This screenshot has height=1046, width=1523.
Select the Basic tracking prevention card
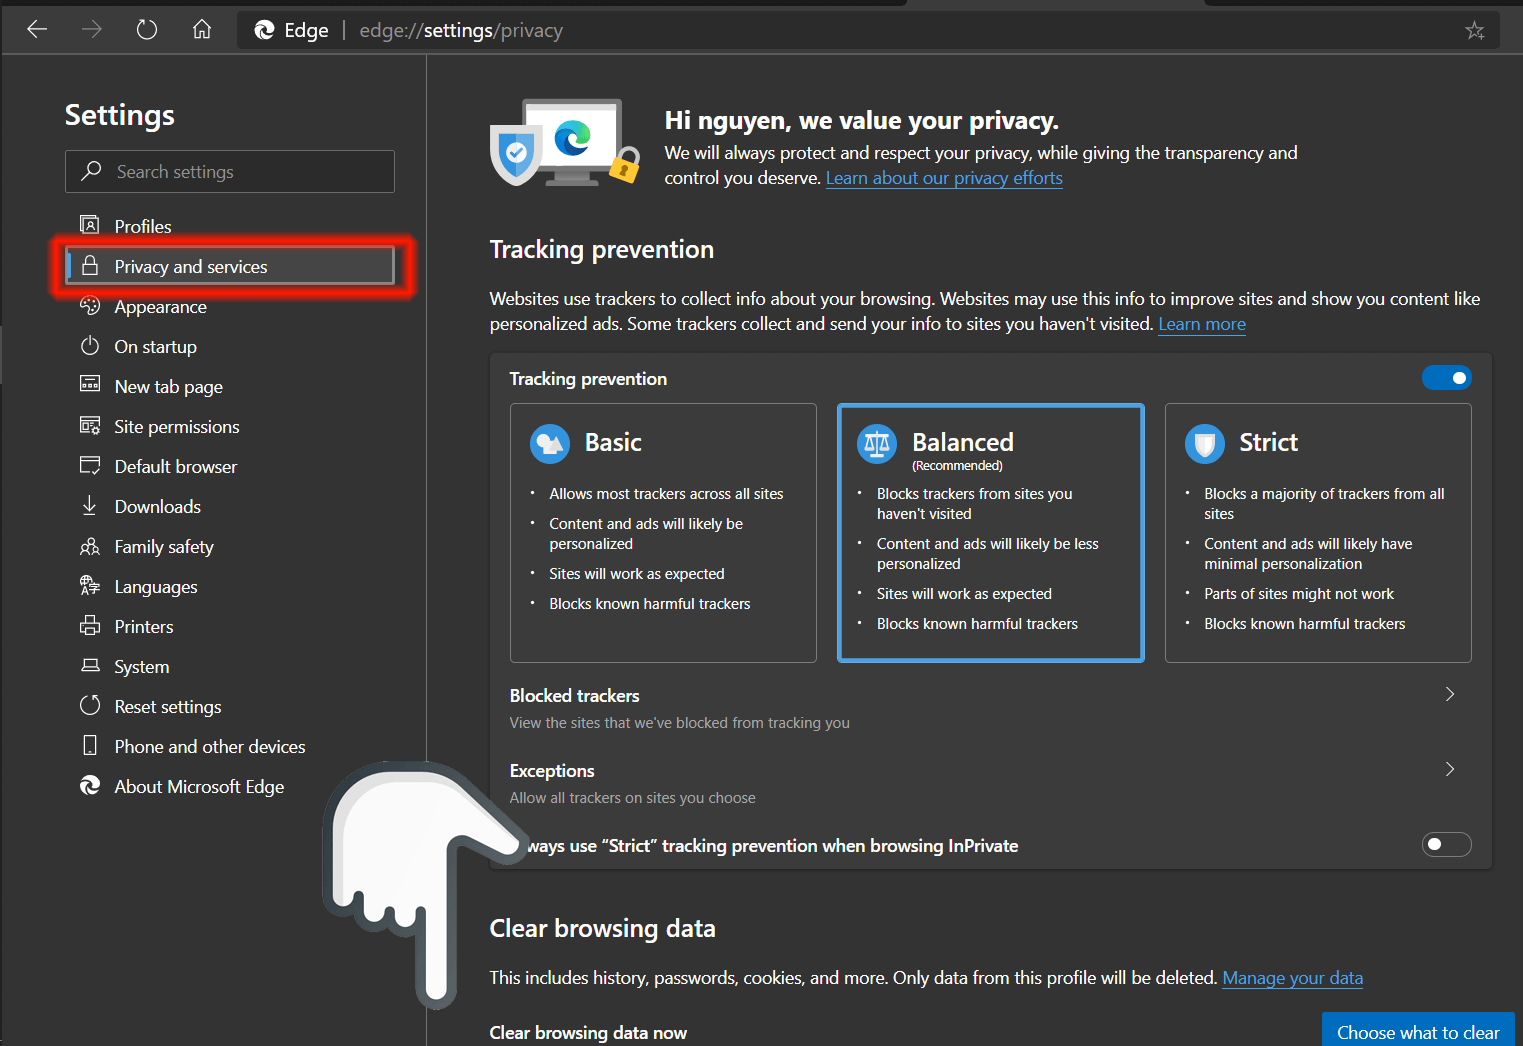[663, 533]
